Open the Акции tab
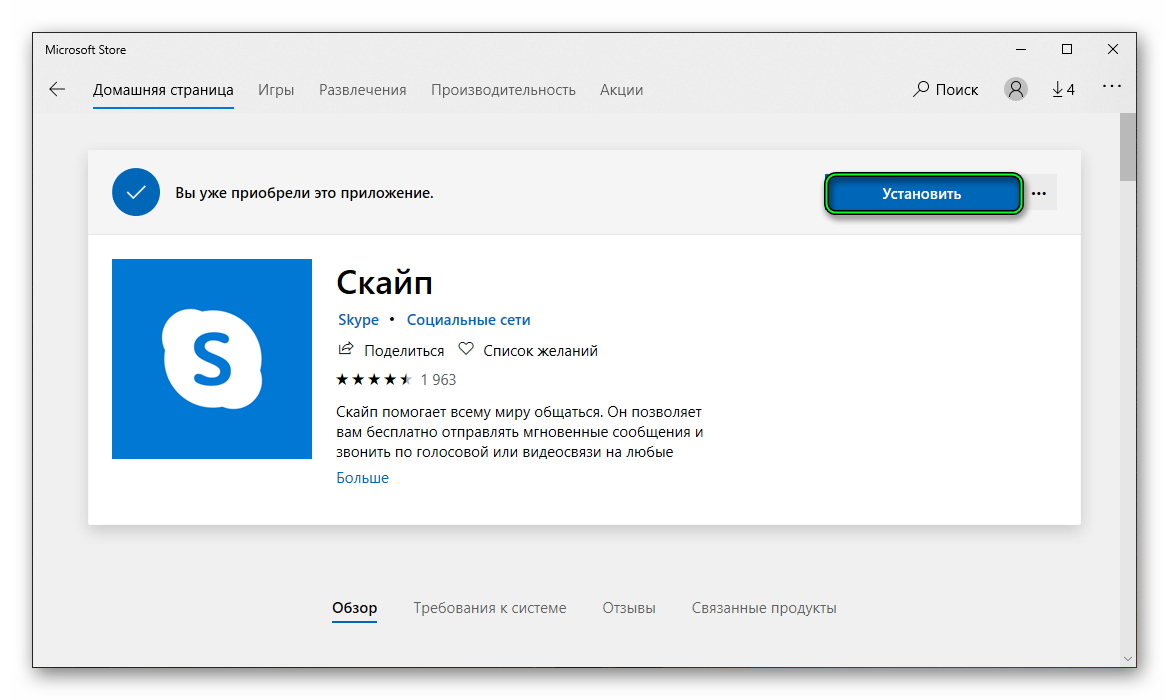Viewport: 1169px width, 700px height. pyautogui.click(x=622, y=90)
